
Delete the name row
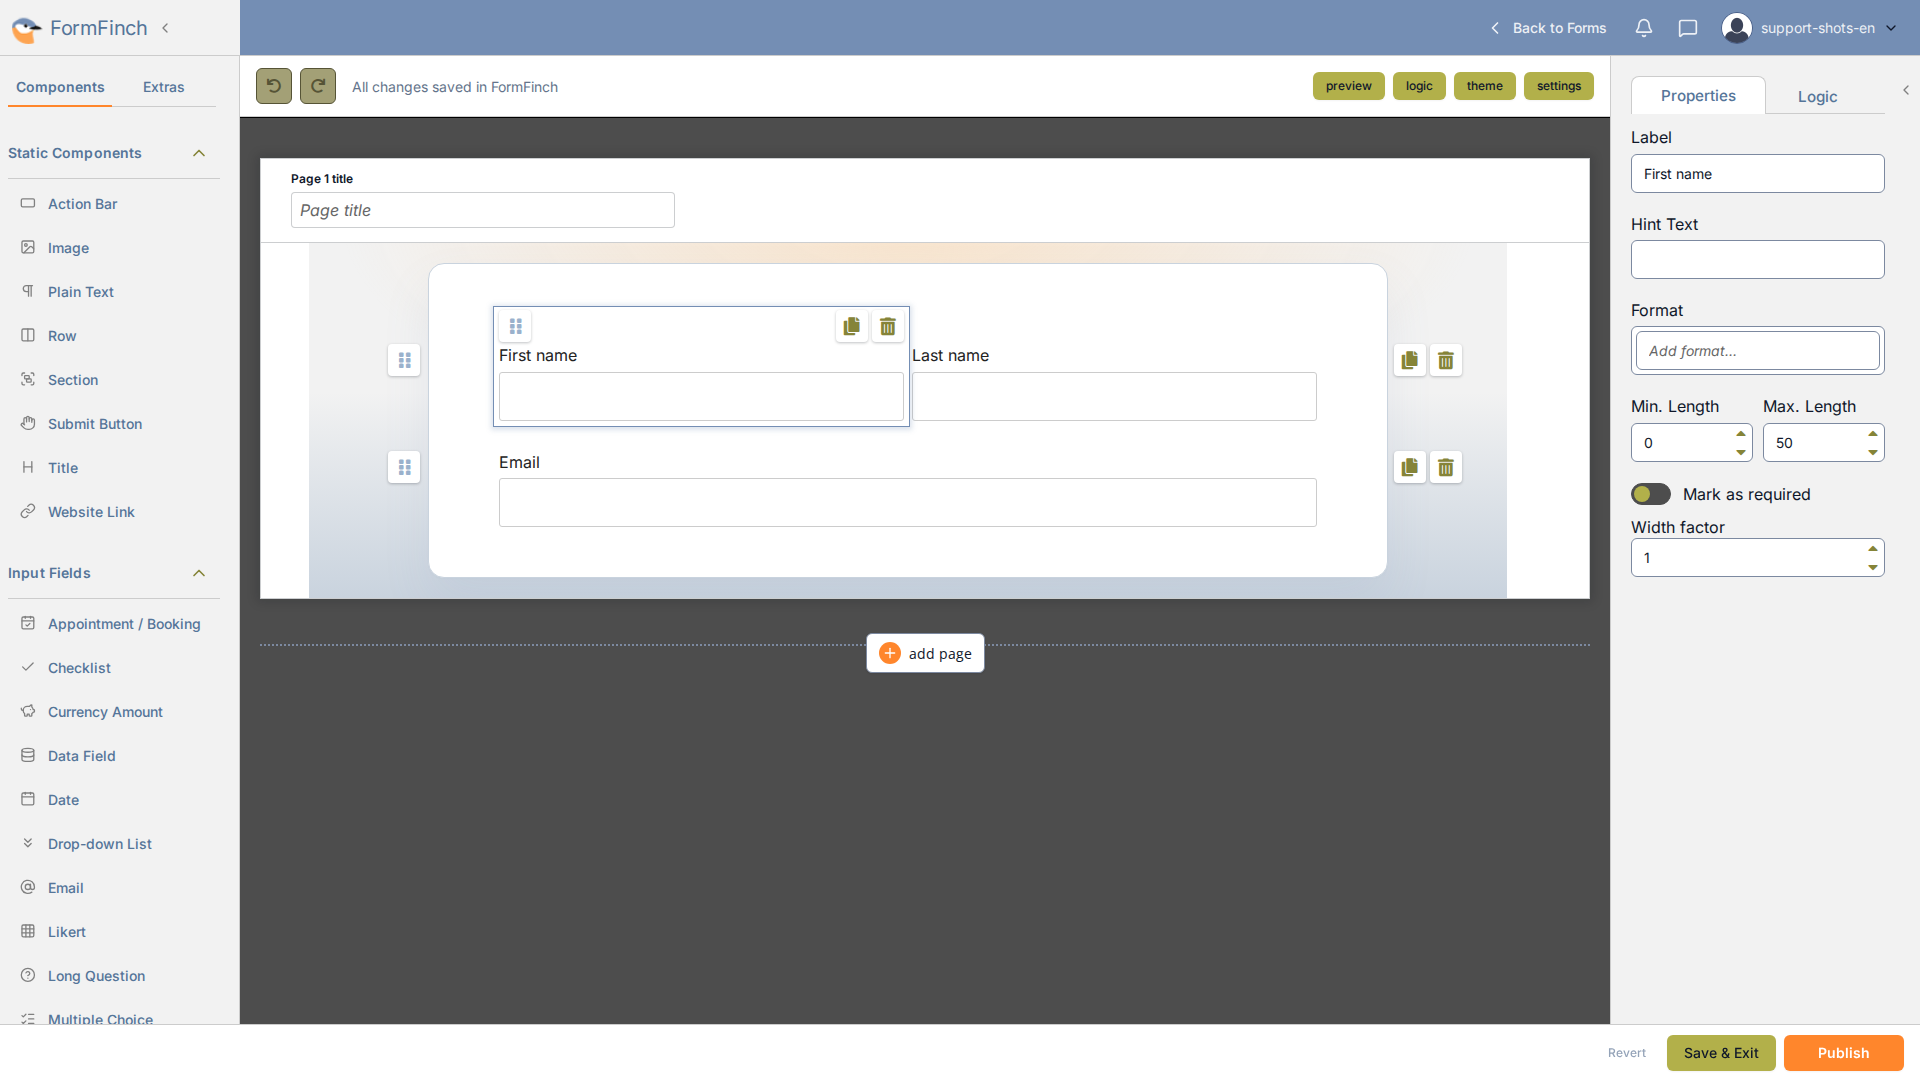pos(1446,360)
